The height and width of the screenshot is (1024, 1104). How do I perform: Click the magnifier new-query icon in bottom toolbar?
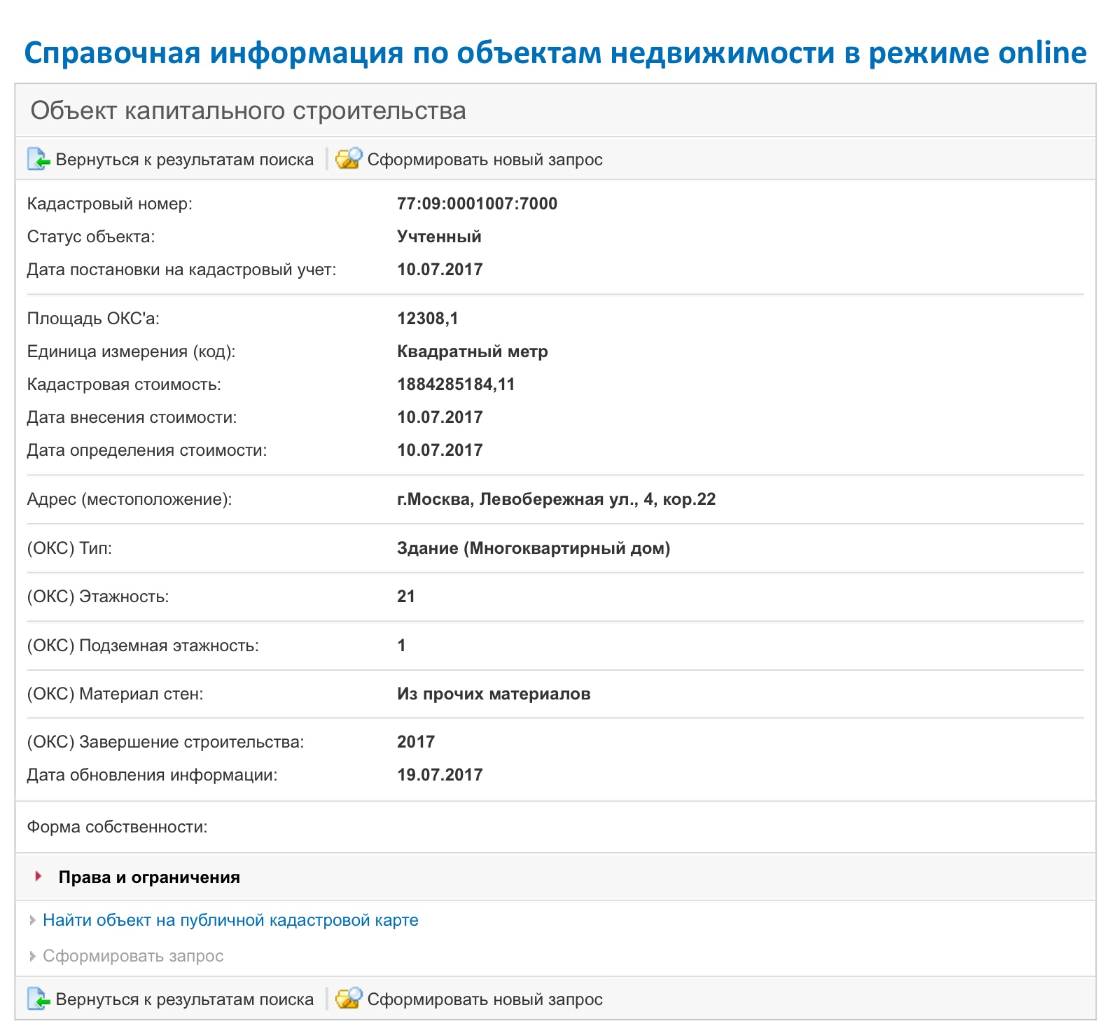348,999
